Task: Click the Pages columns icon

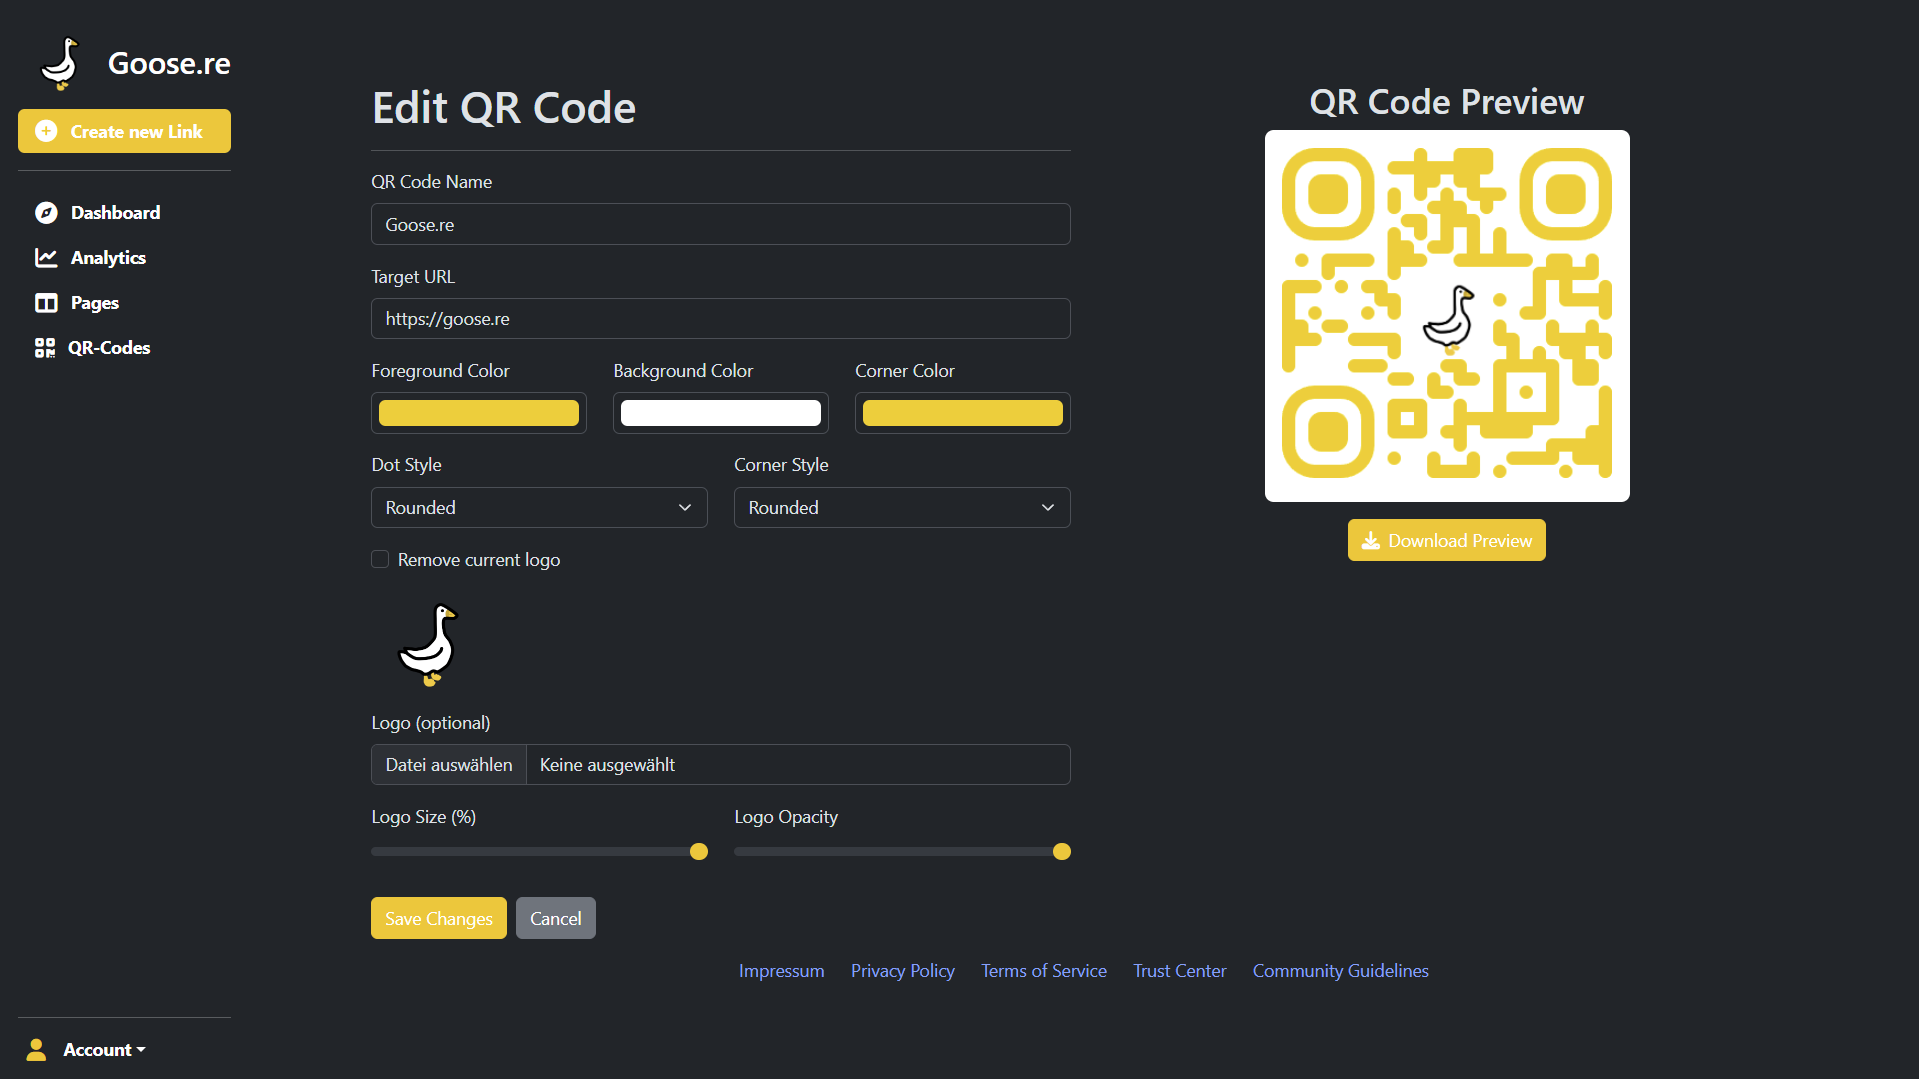Action: (x=46, y=302)
